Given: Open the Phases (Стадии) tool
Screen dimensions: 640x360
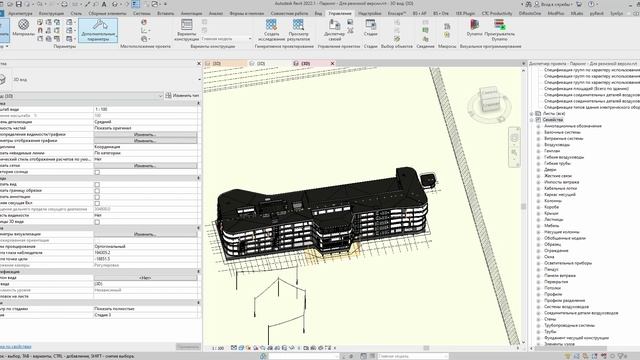Looking at the screenshot, I should [371, 27].
